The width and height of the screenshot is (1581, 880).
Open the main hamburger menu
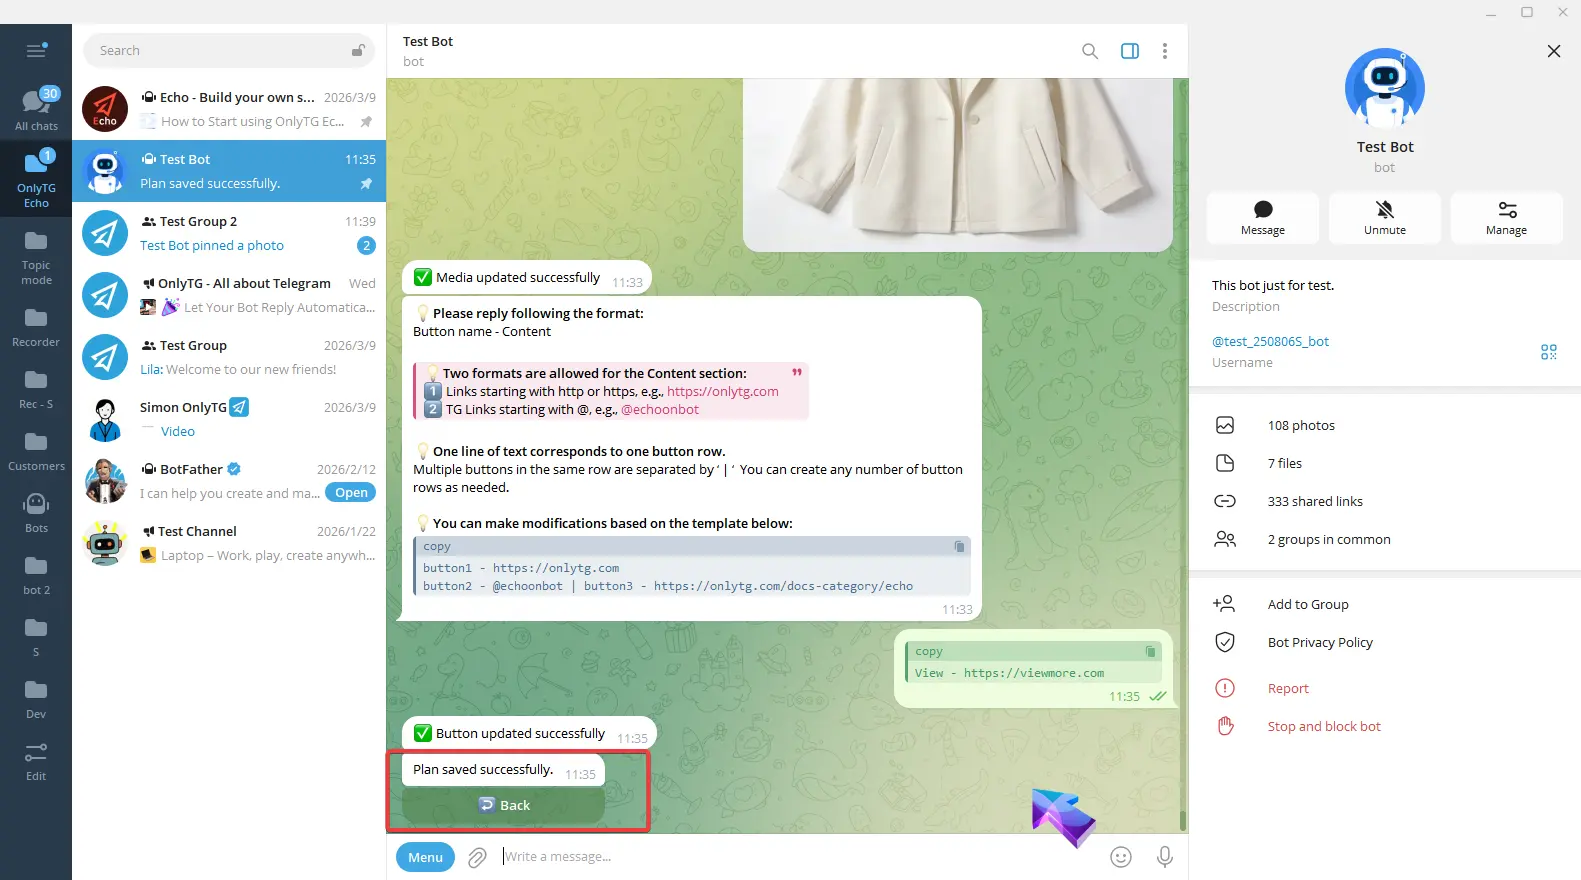pyautogui.click(x=36, y=51)
